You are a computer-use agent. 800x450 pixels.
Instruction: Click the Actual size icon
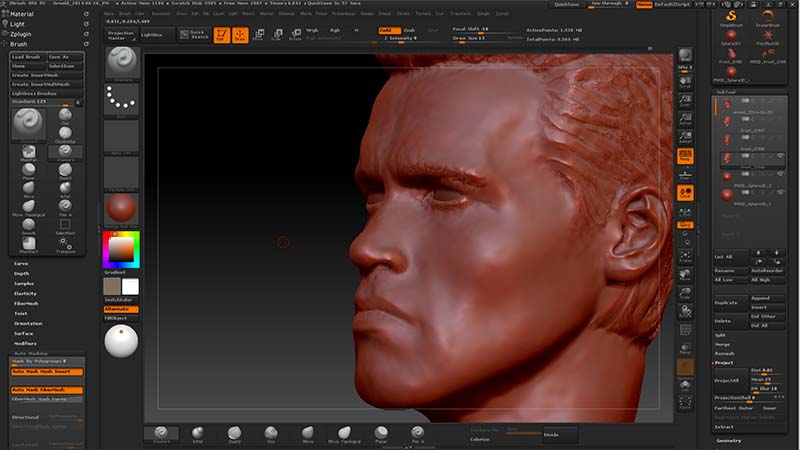[685, 119]
